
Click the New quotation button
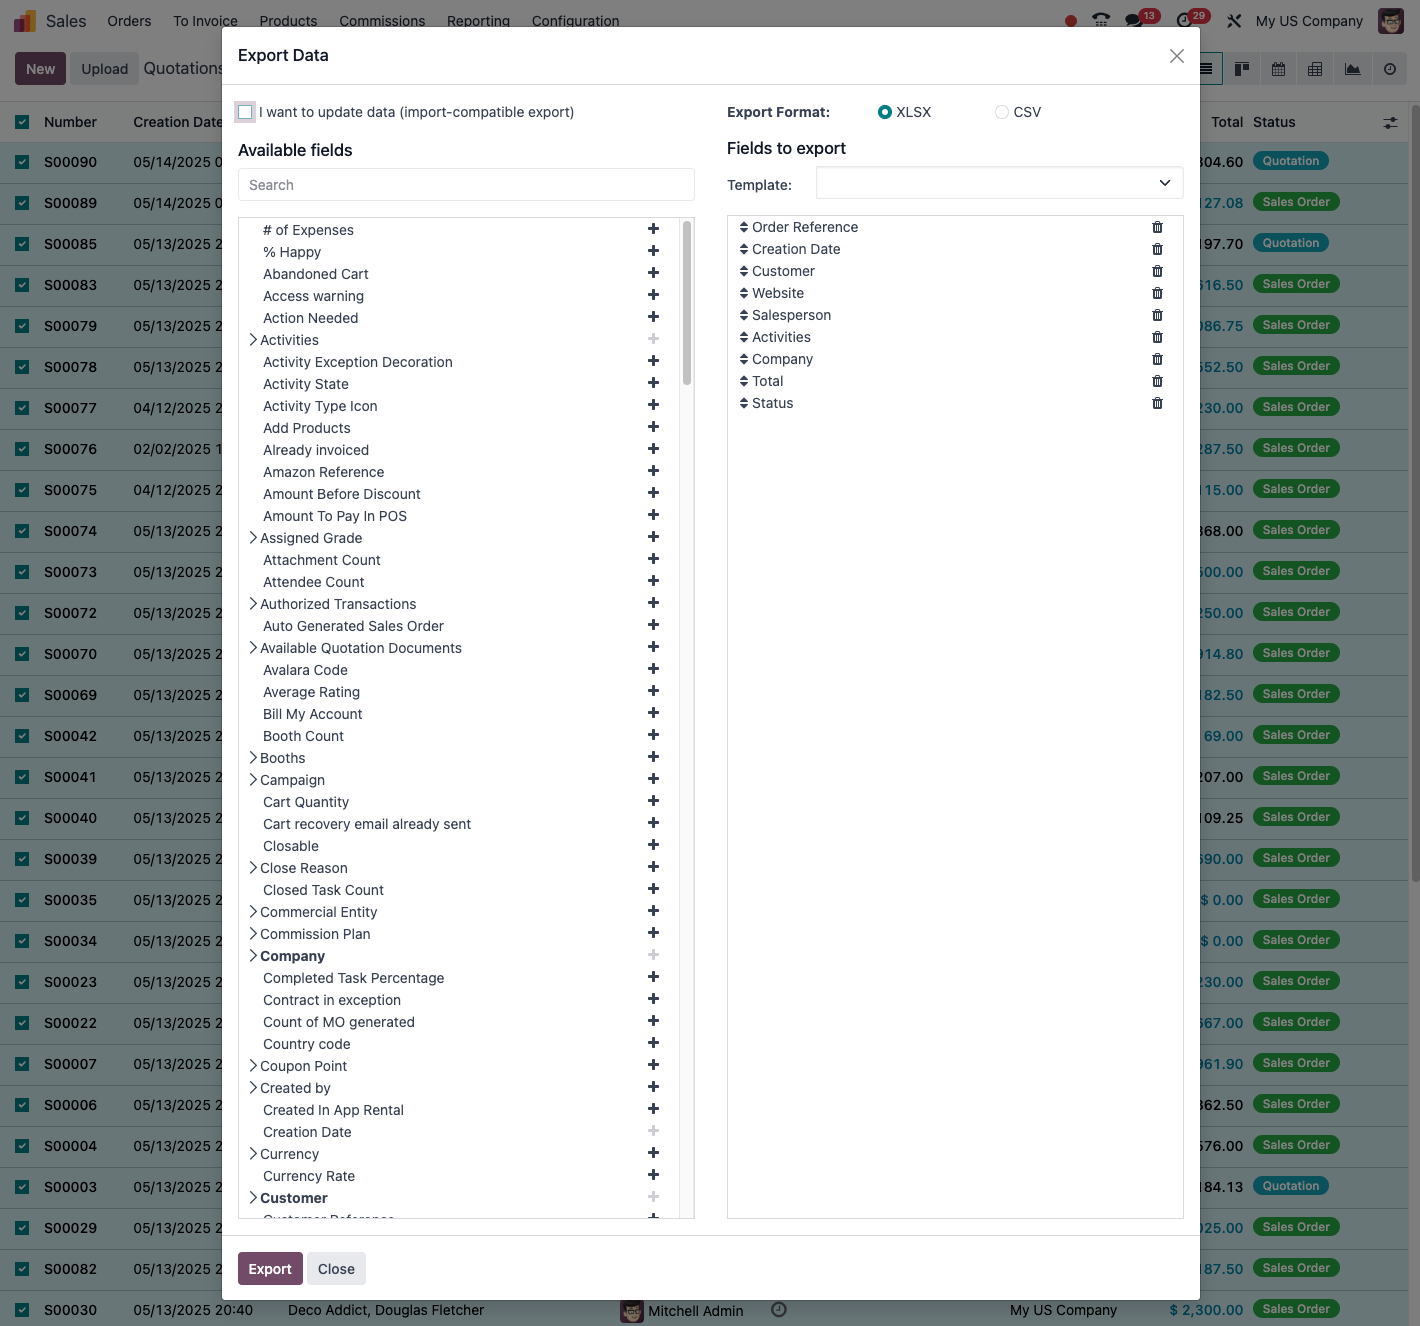(41, 69)
